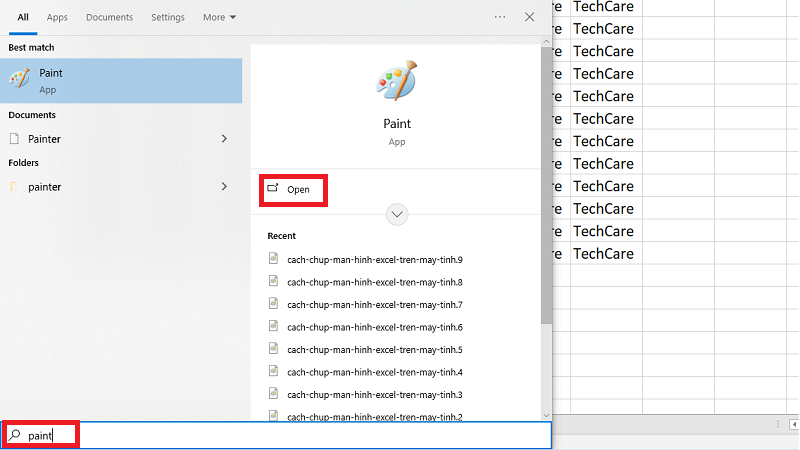Select the Paint best match result

[121, 80]
